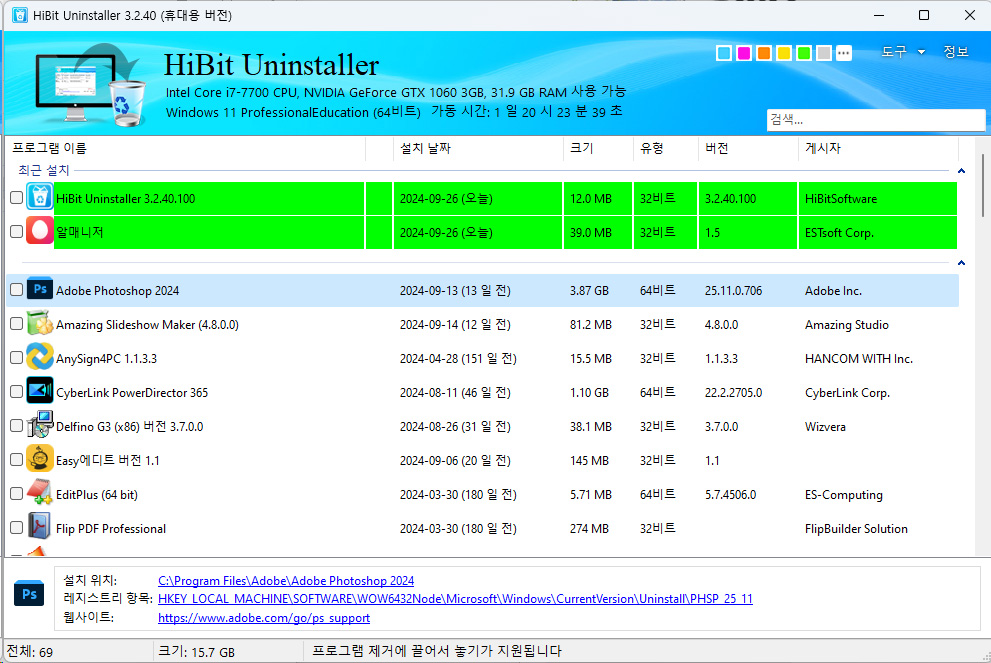Click the Delfino G3 icon

(39, 425)
